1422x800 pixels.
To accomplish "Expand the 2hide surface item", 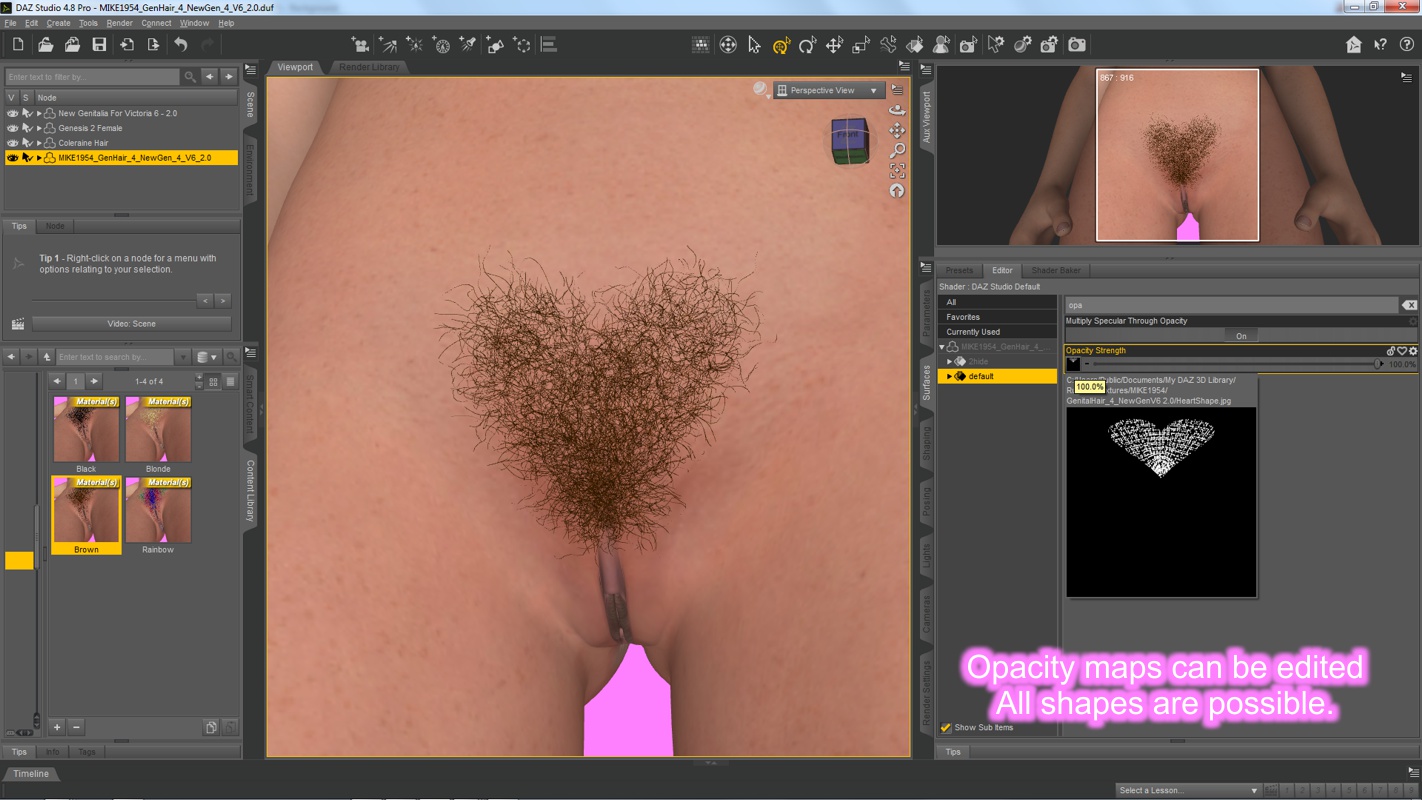I will 950,361.
